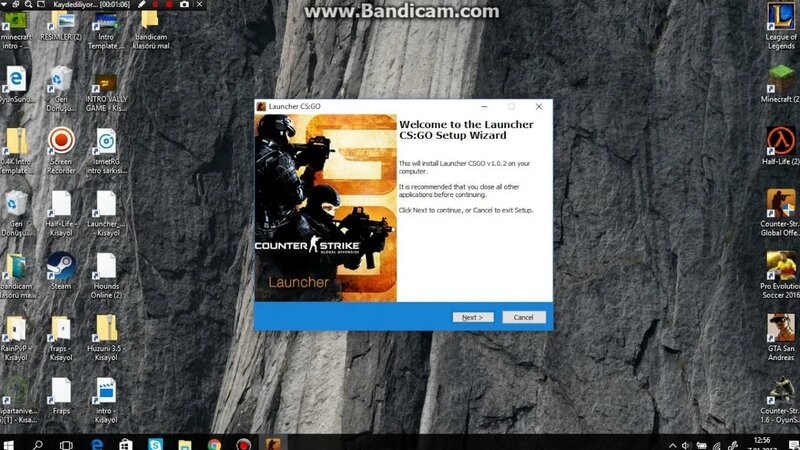Select the INTRO VALLY GAME shortcut
This screenshot has width=800, height=450.
[106, 94]
